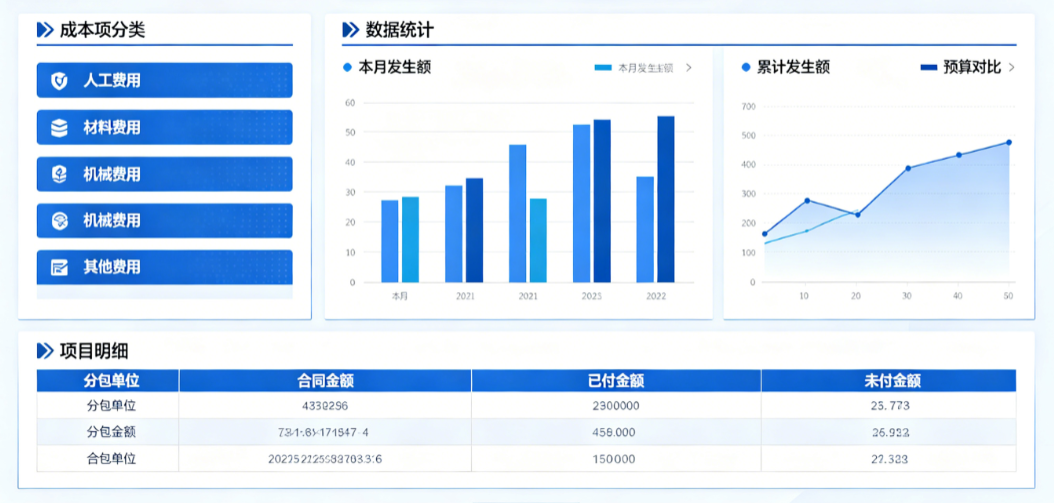
Task: Sort by the 未付金额 column header
Action: coord(892,381)
